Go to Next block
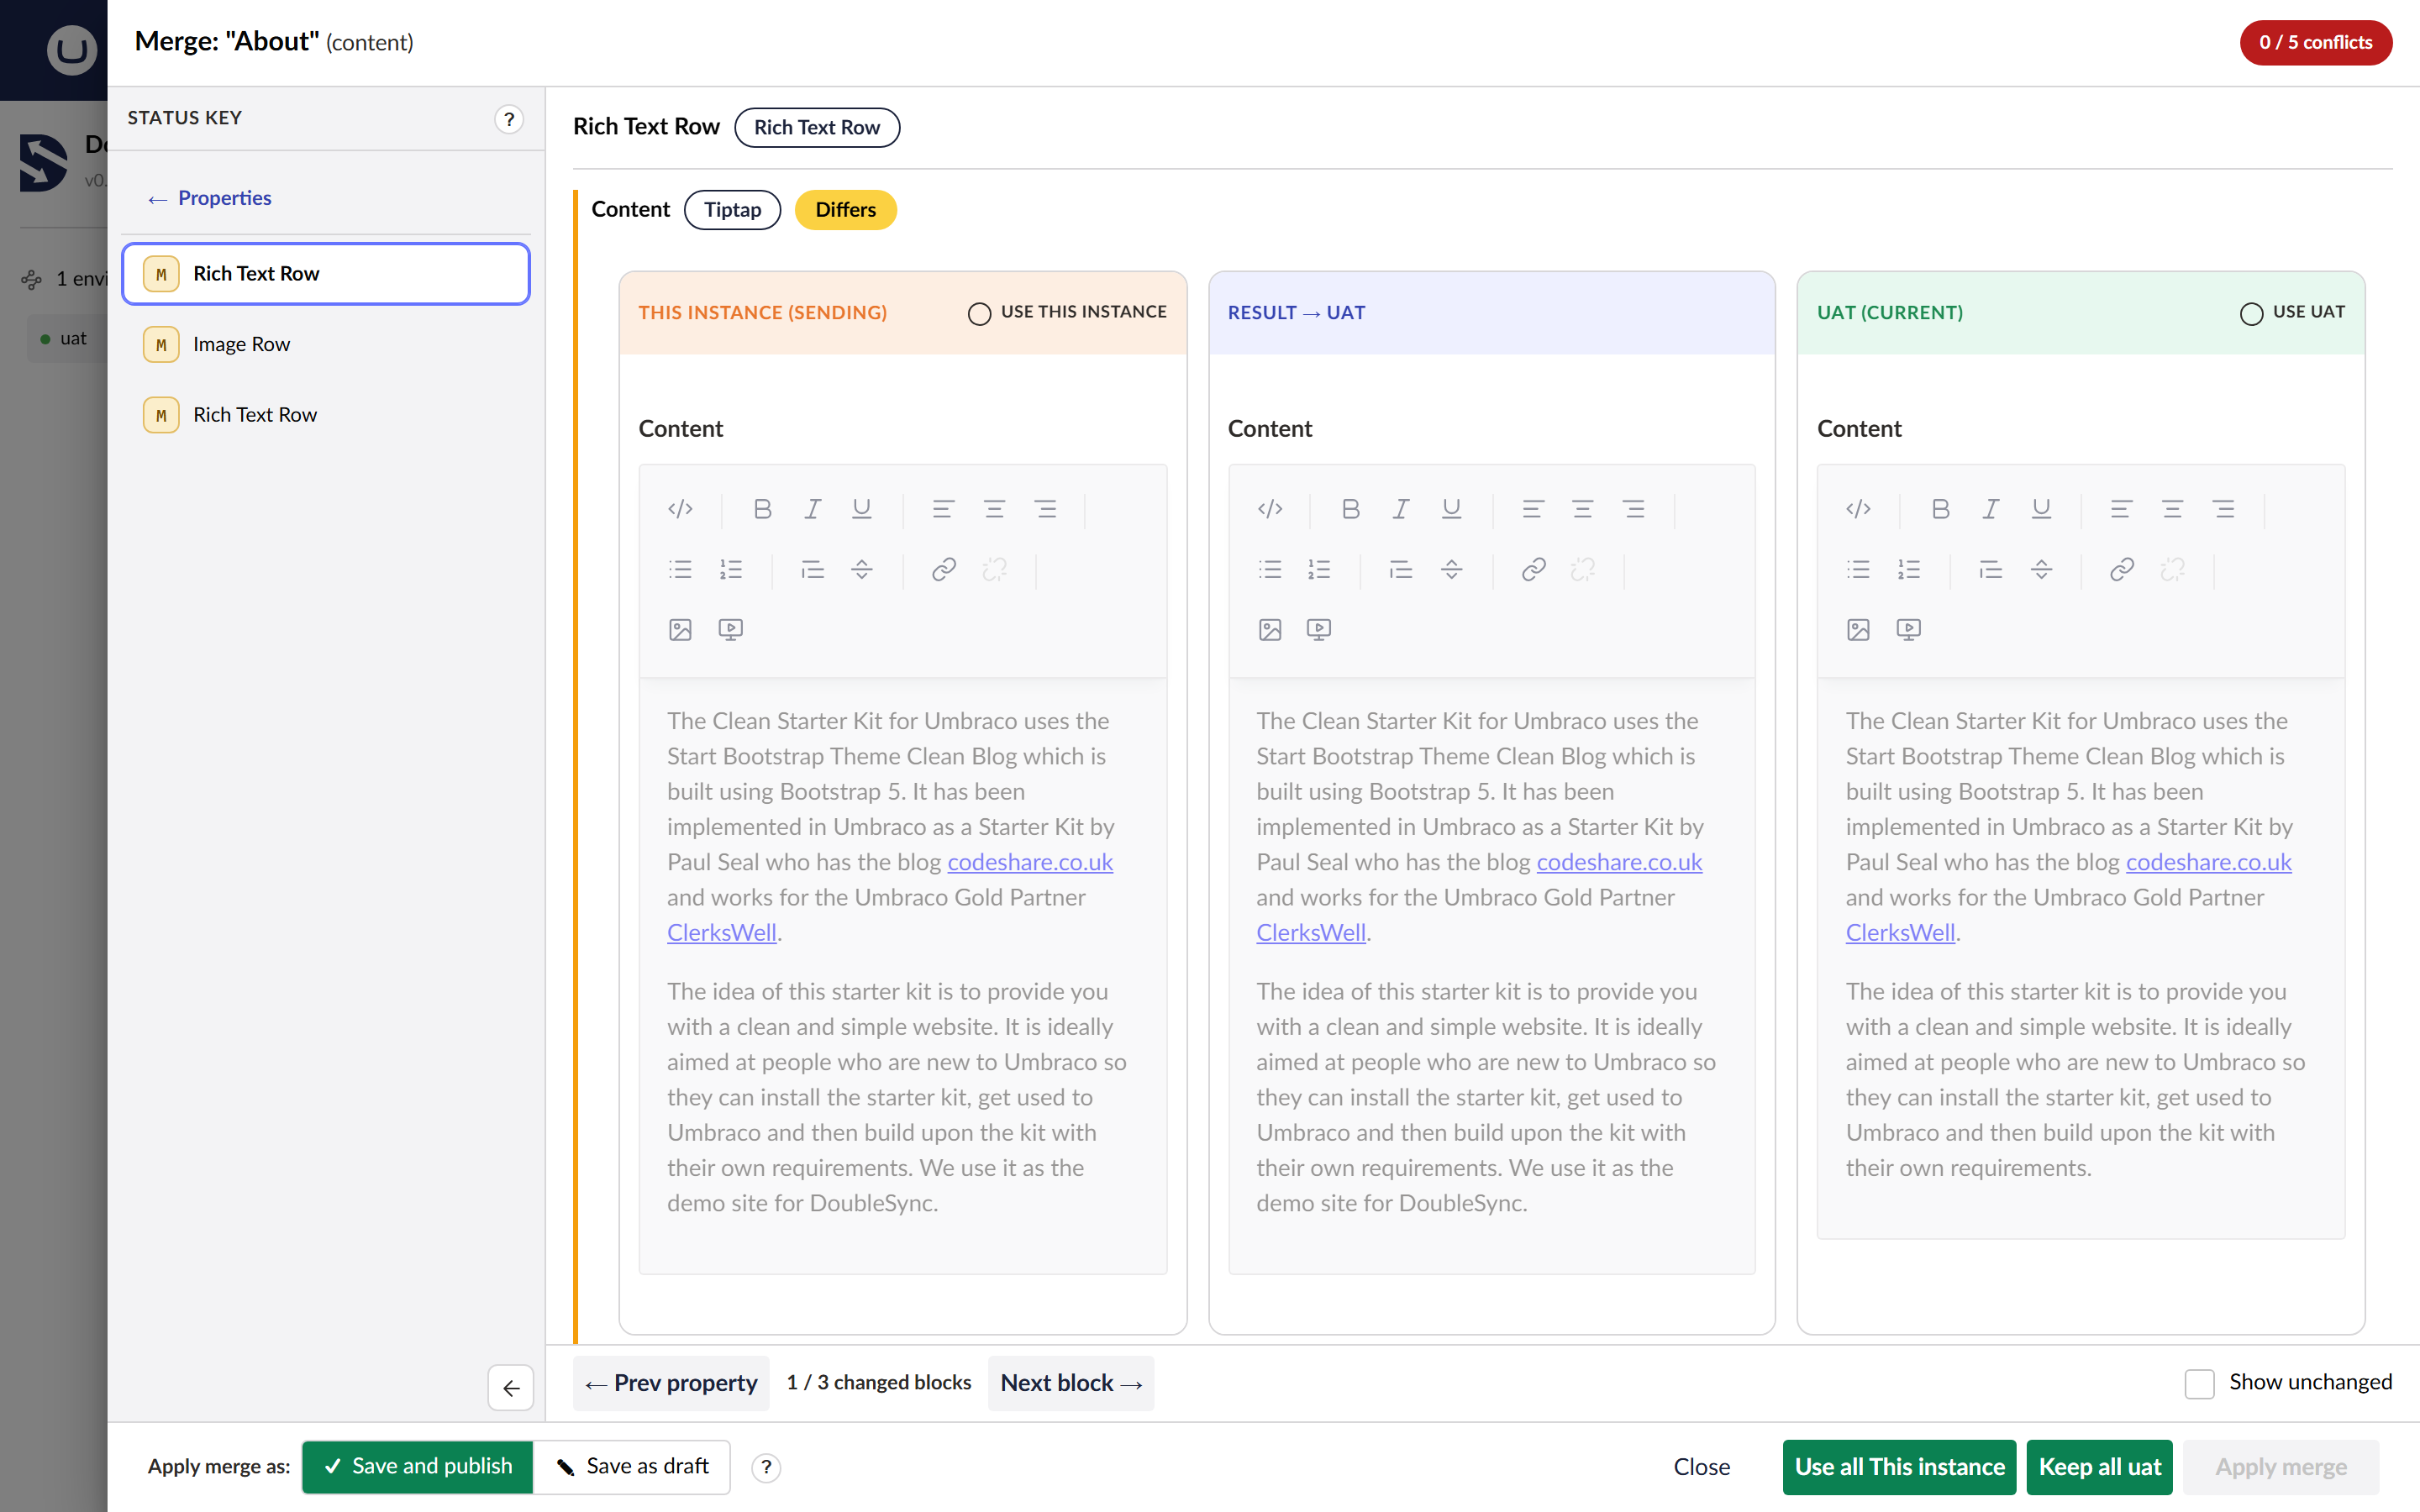This screenshot has width=2420, height=1512. pos(1071,1382)
